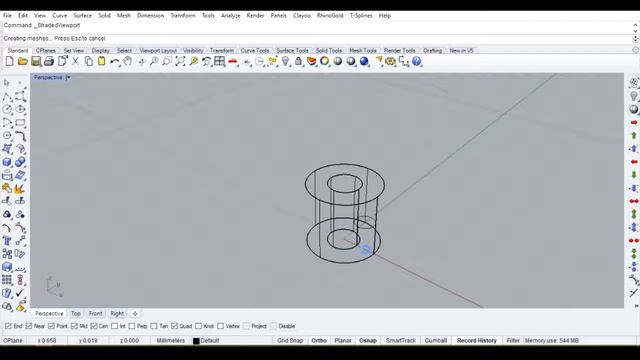Select the Rectangle tool in left toolbar

(x=20, y=122)
